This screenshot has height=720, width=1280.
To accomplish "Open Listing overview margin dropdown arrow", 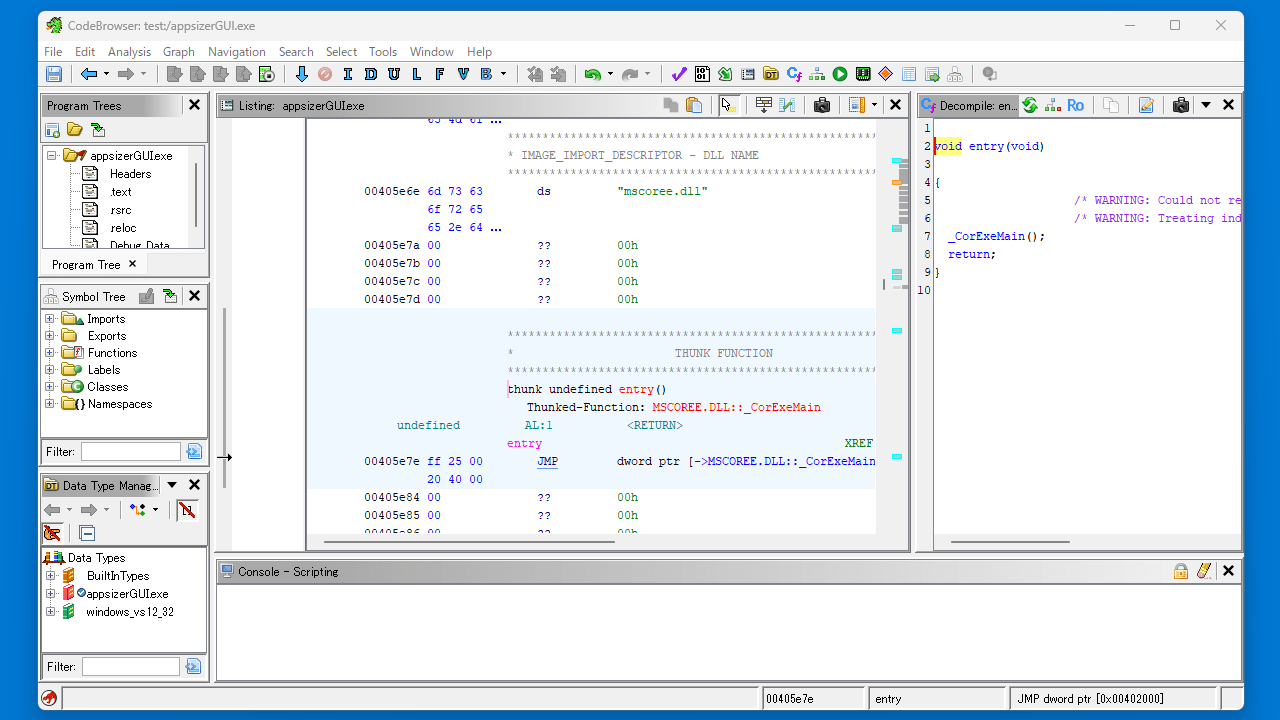I will [874, 105].
